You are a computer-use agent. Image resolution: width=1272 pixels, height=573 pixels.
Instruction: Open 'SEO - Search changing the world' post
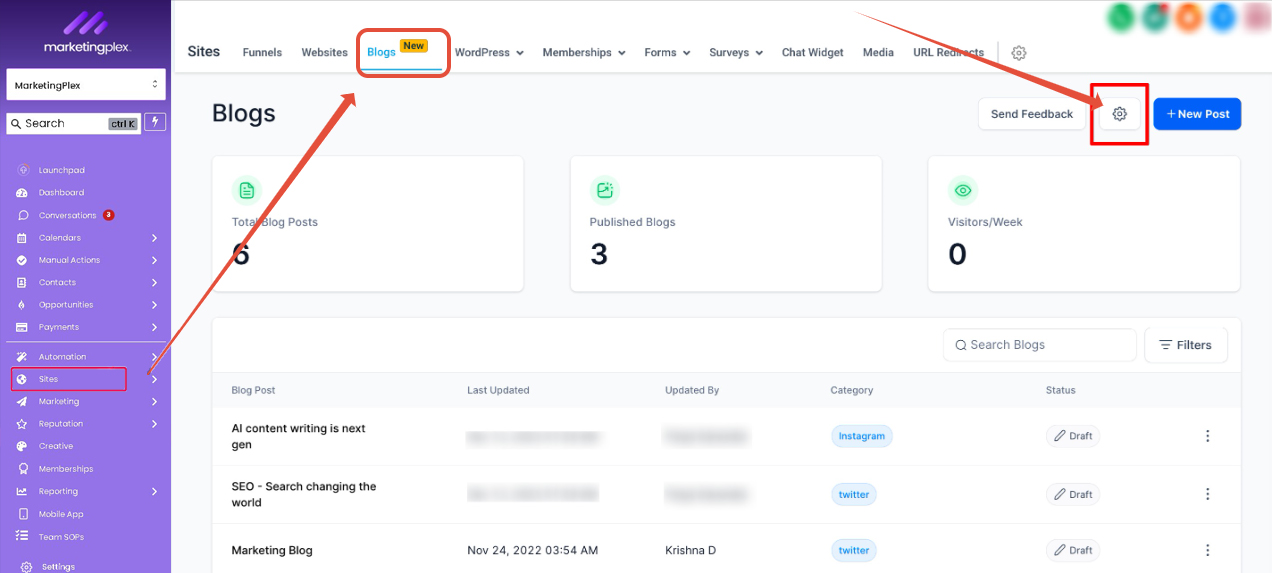click(x=304, y=494)
